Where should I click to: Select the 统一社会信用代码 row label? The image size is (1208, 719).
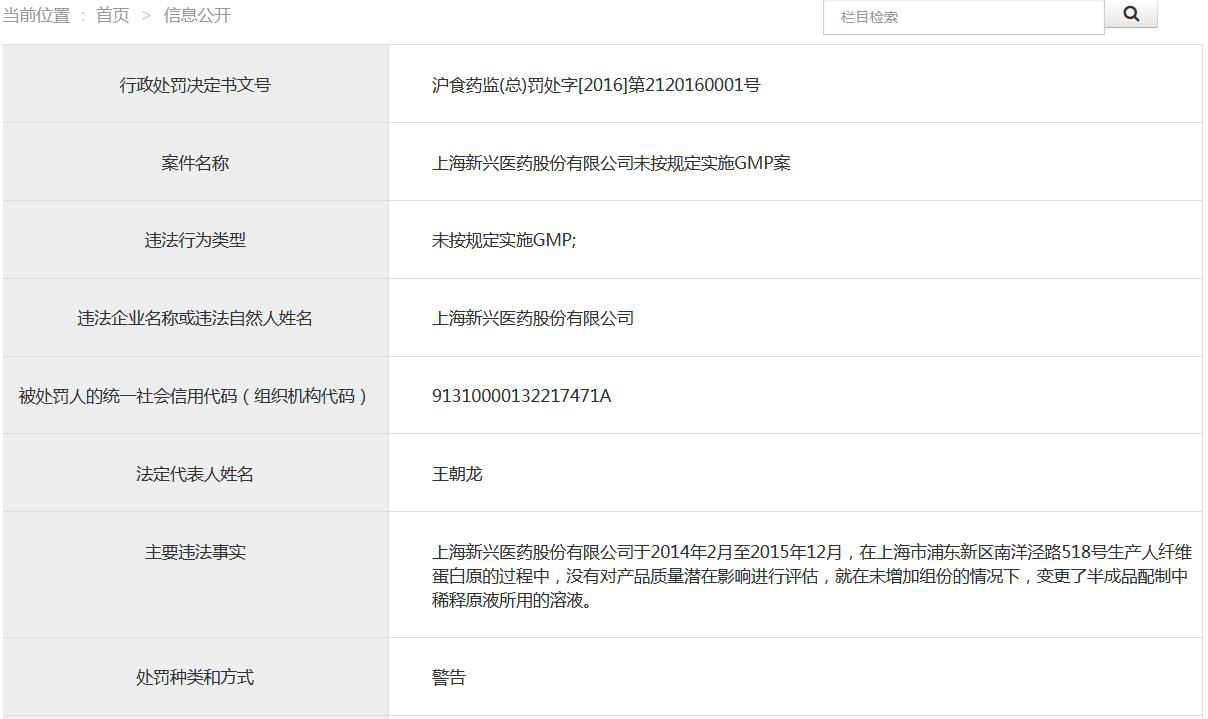tap(195, 396)
